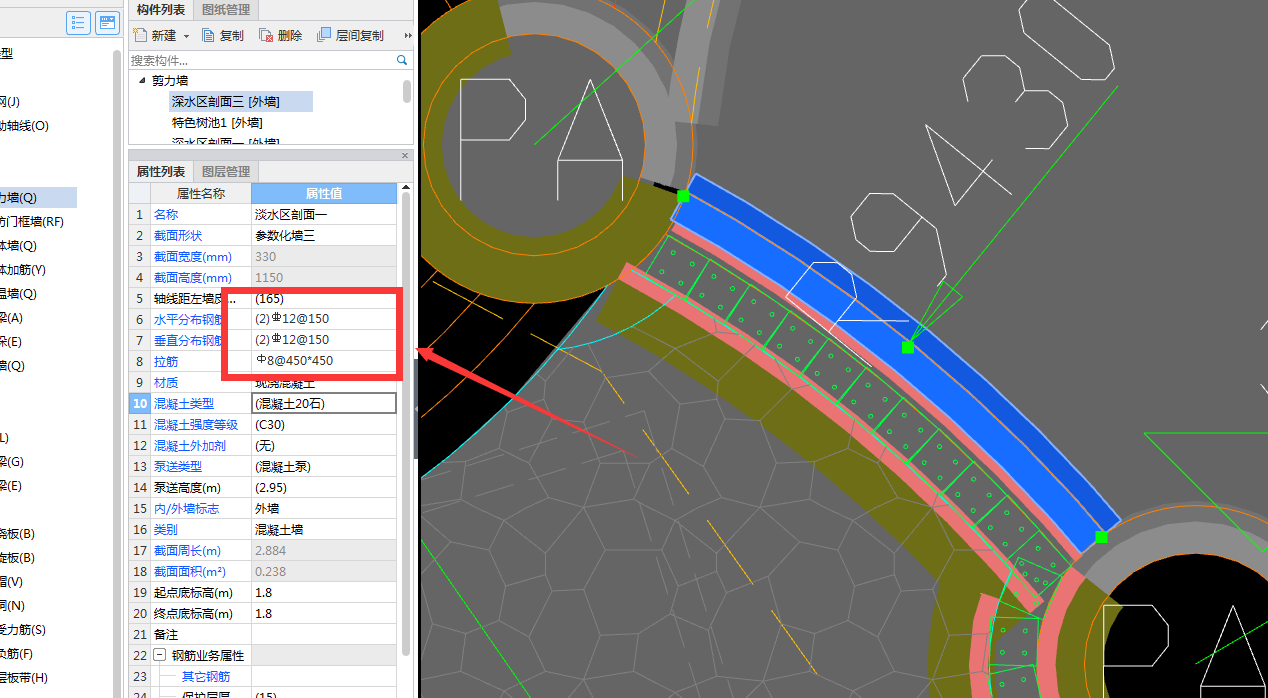
Task: Click the 垂直分布钢筋 value cell
Action: click(x=323, y=340)
